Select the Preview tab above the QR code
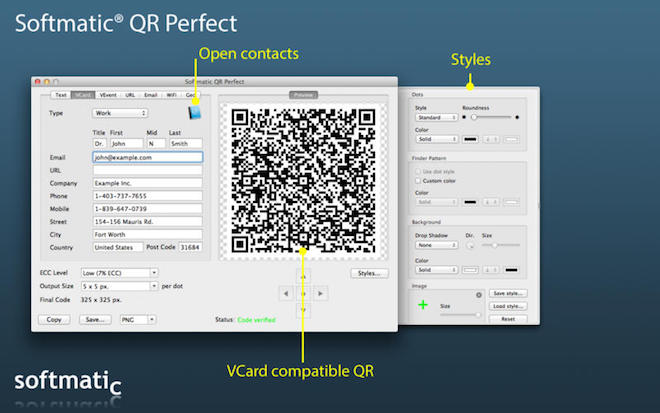The height and width of the screenshot is (413, 660). (303, 95)
